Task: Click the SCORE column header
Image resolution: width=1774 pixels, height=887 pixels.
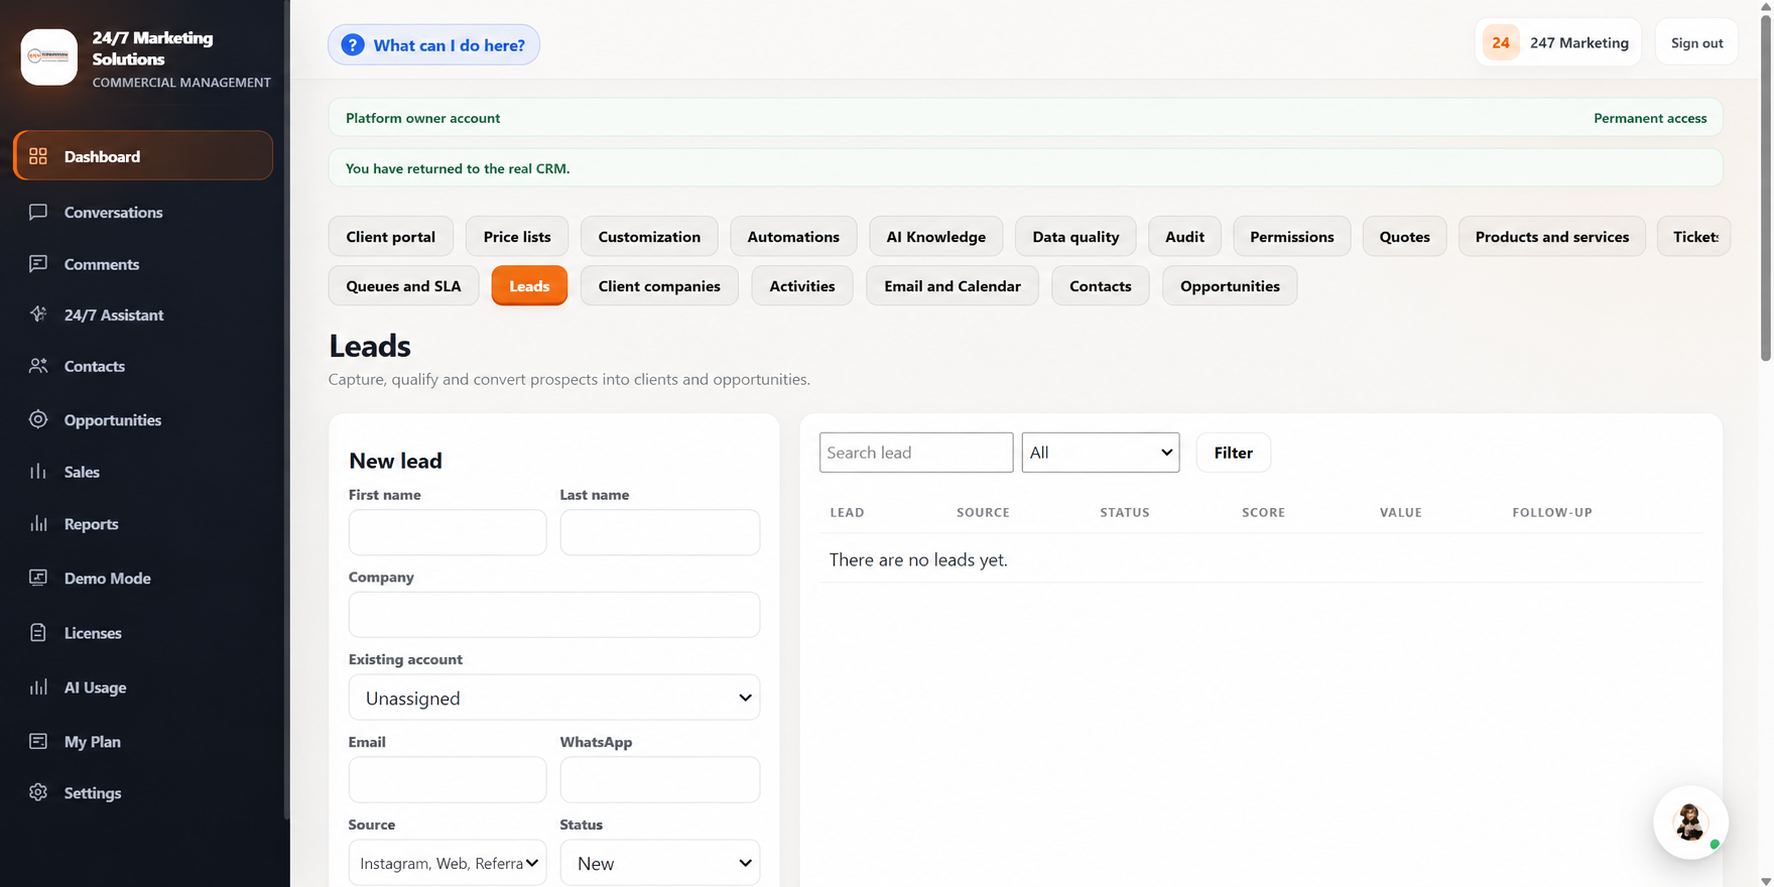Action: pyautogui.click(x=1263, y=512)
